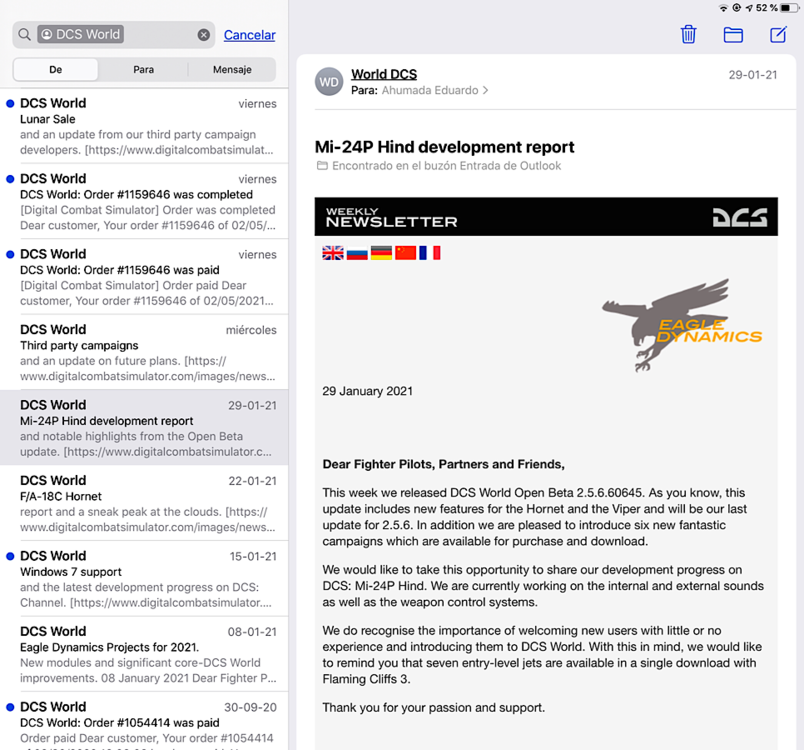Click the viernes date on Lunar Sale row
This screenshot has height=750, width=804.
(x=257, y=104)
